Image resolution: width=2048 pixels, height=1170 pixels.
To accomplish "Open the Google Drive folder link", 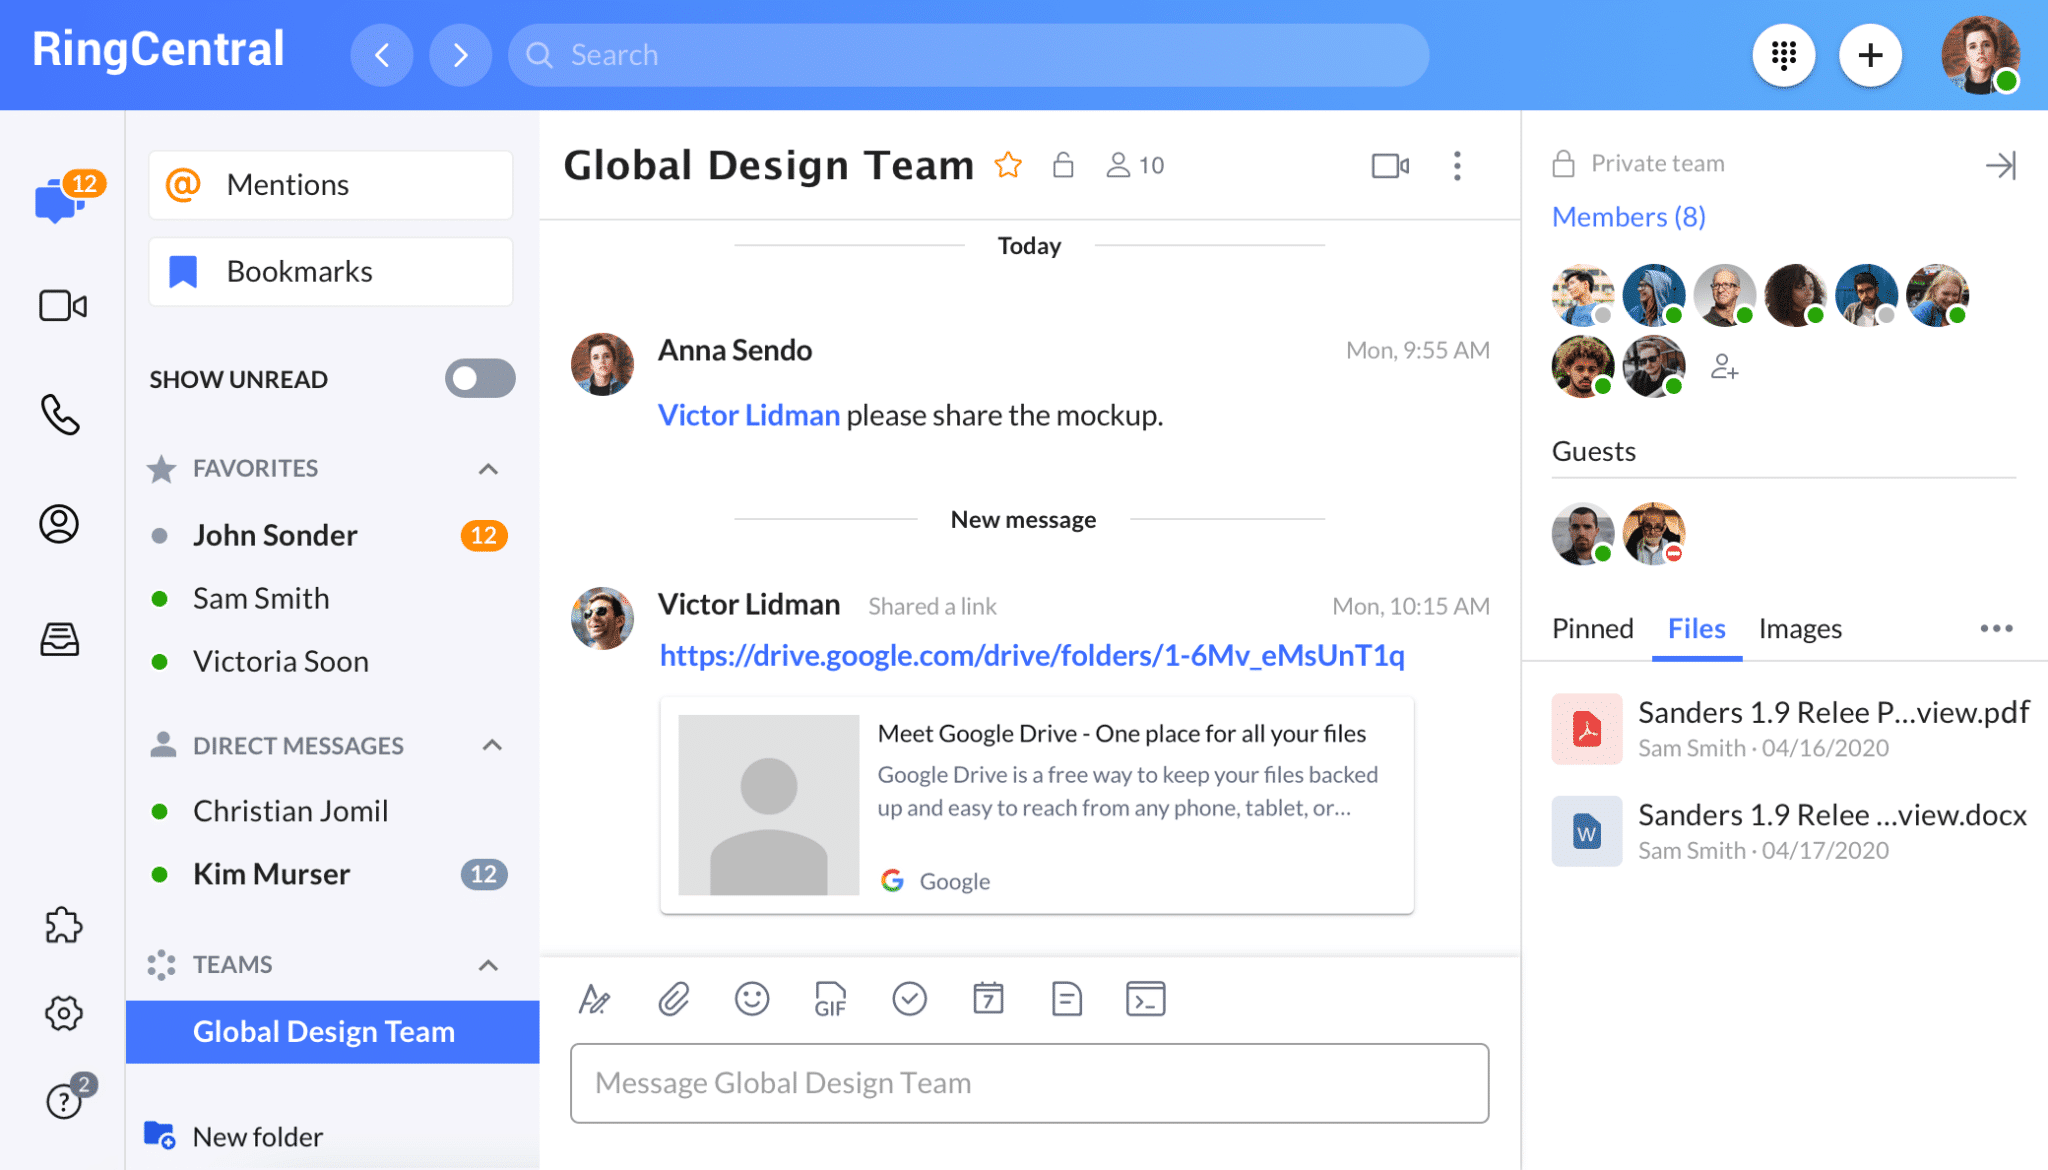I will (x=1031, y=656).
